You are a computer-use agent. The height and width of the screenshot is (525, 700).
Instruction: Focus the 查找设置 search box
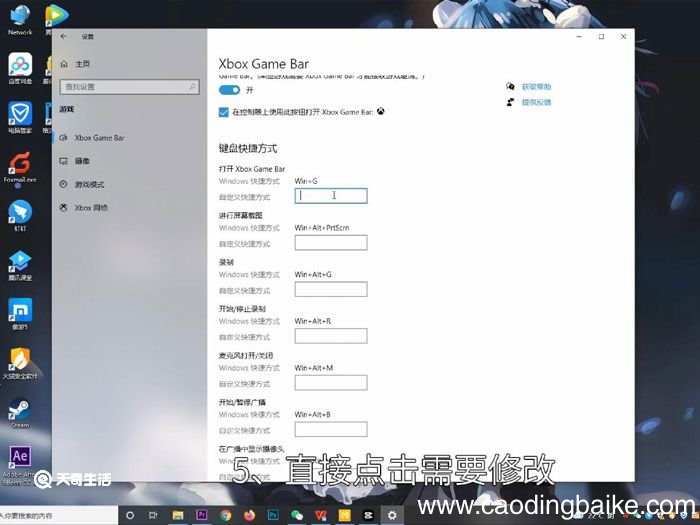(x=129, y=87)
